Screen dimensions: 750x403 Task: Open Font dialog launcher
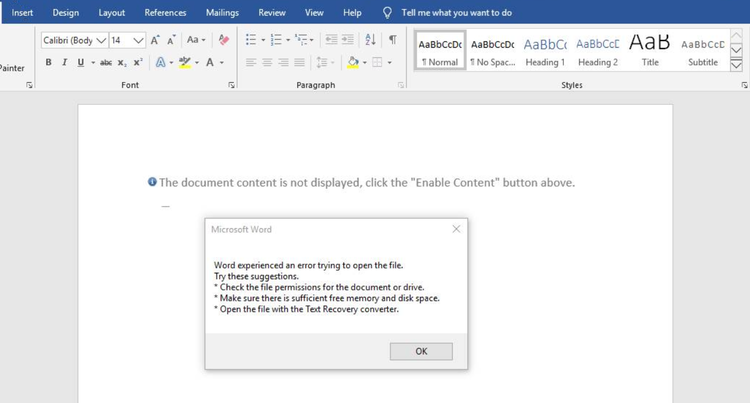coord(232,85)
